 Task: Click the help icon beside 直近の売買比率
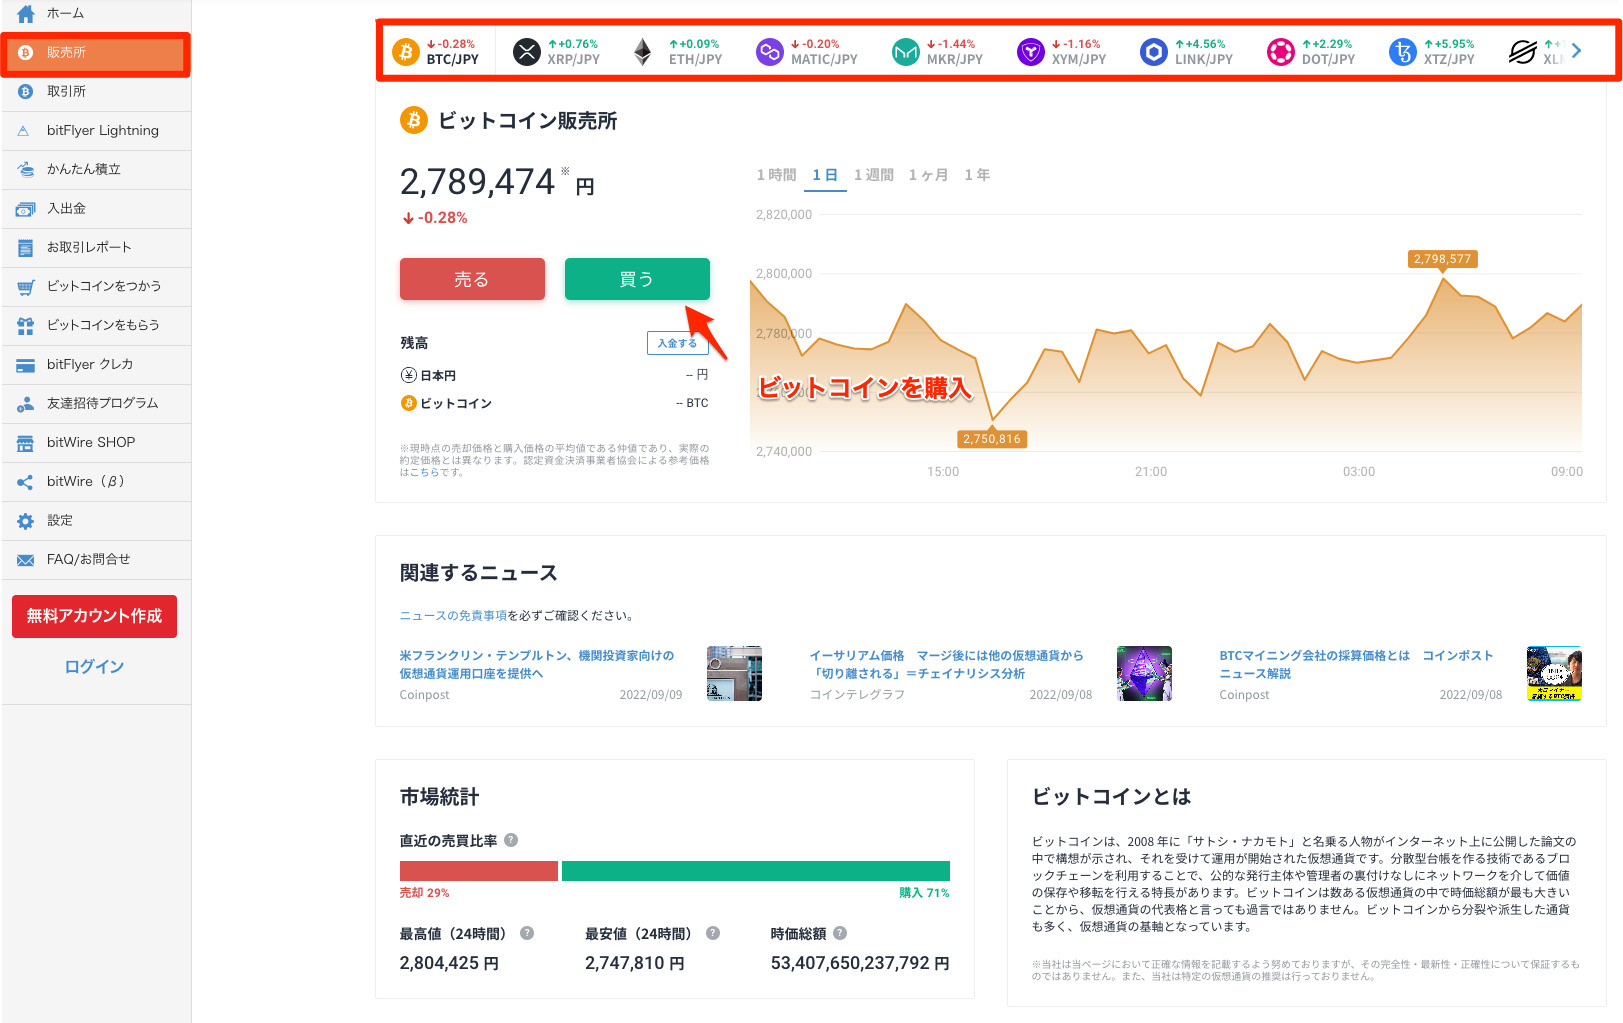[x=512, y=841]
